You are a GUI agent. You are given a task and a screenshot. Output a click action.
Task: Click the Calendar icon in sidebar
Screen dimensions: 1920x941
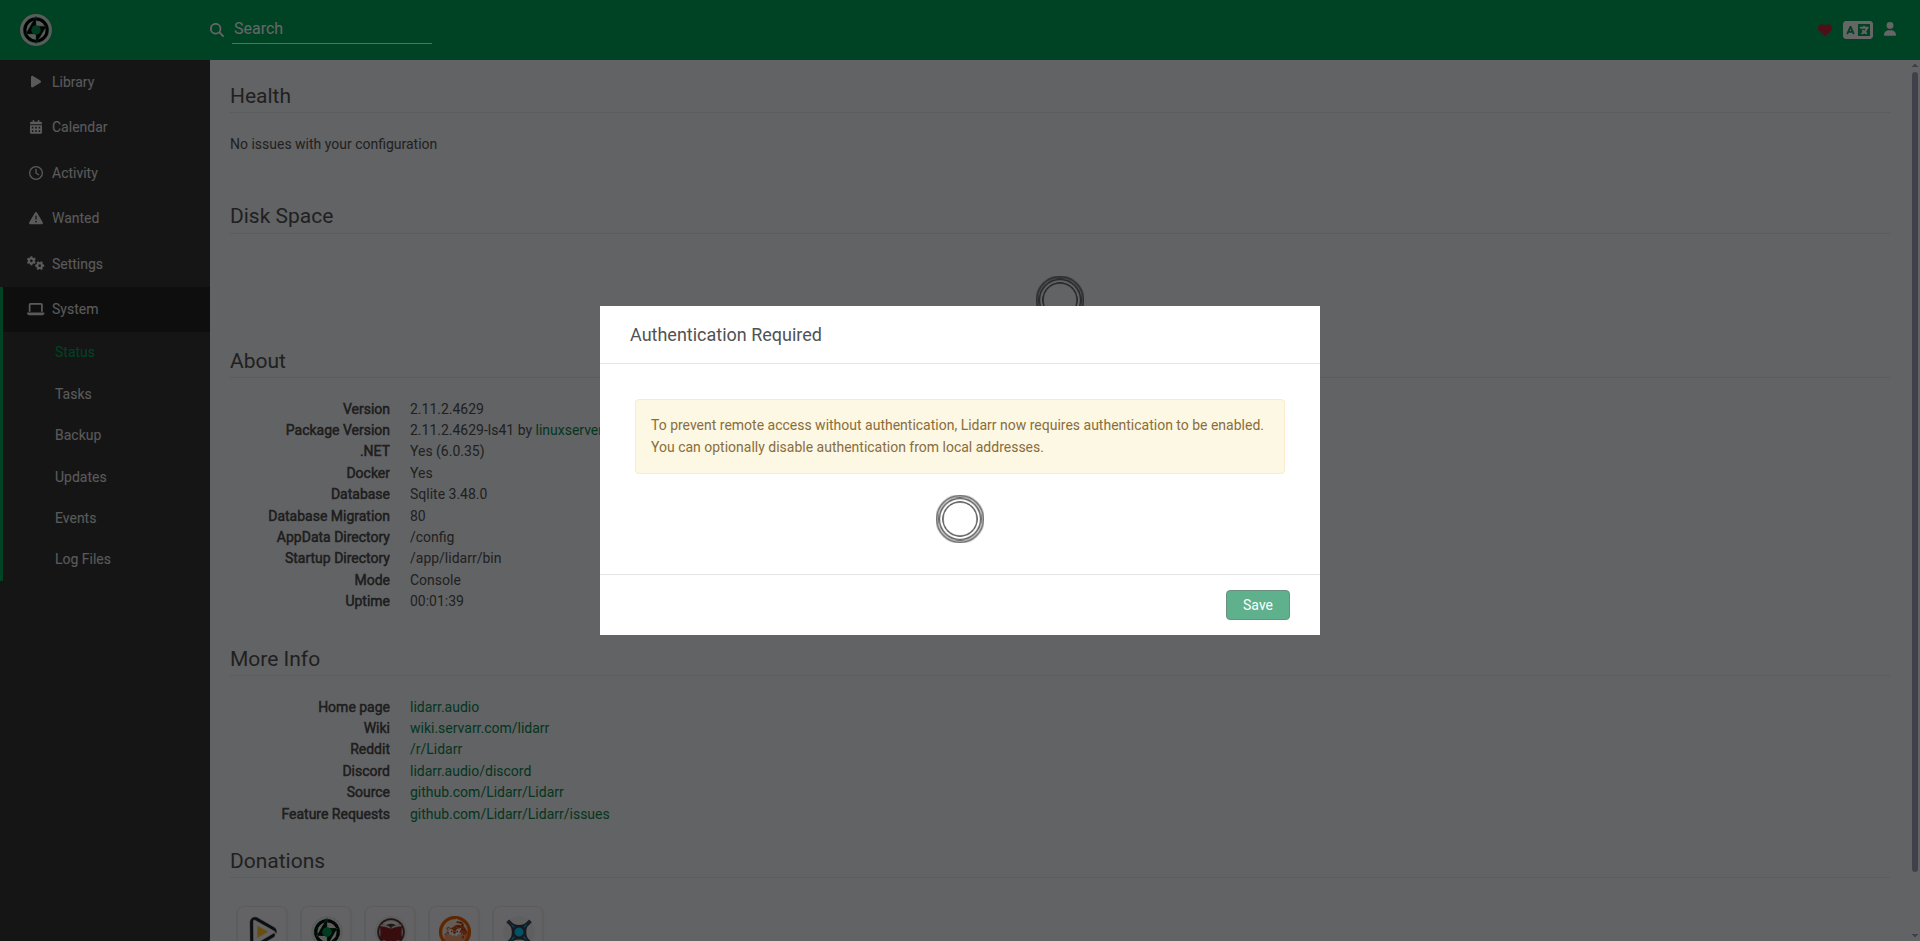(x=36, y=127)
